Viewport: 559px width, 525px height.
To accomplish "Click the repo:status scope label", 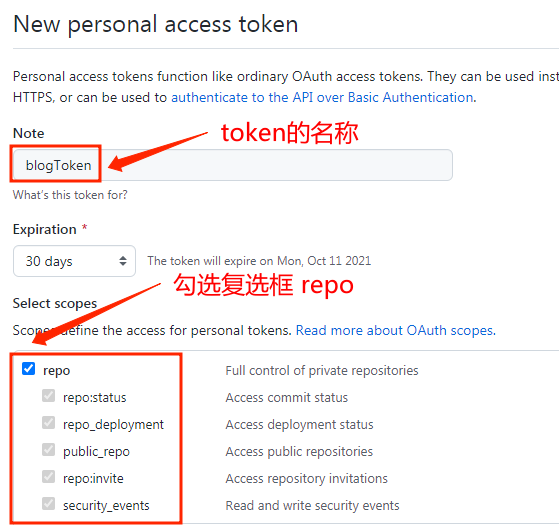I will [x=94, y=397].
